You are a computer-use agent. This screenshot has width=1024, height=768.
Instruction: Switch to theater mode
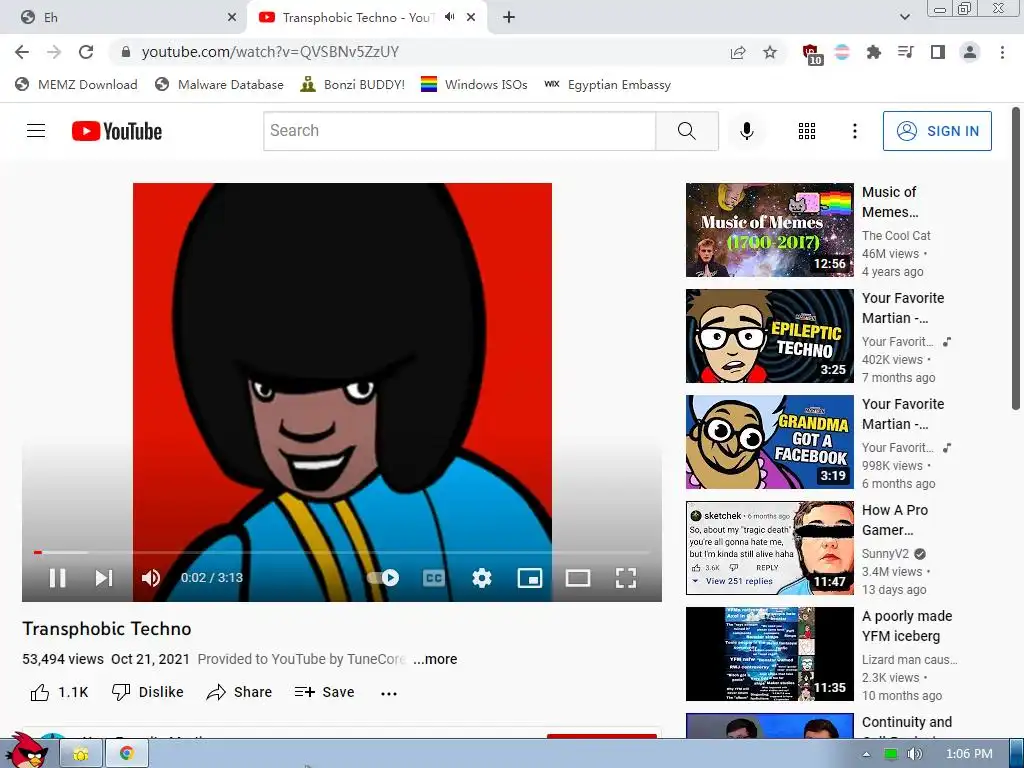[x=578, y=578]
